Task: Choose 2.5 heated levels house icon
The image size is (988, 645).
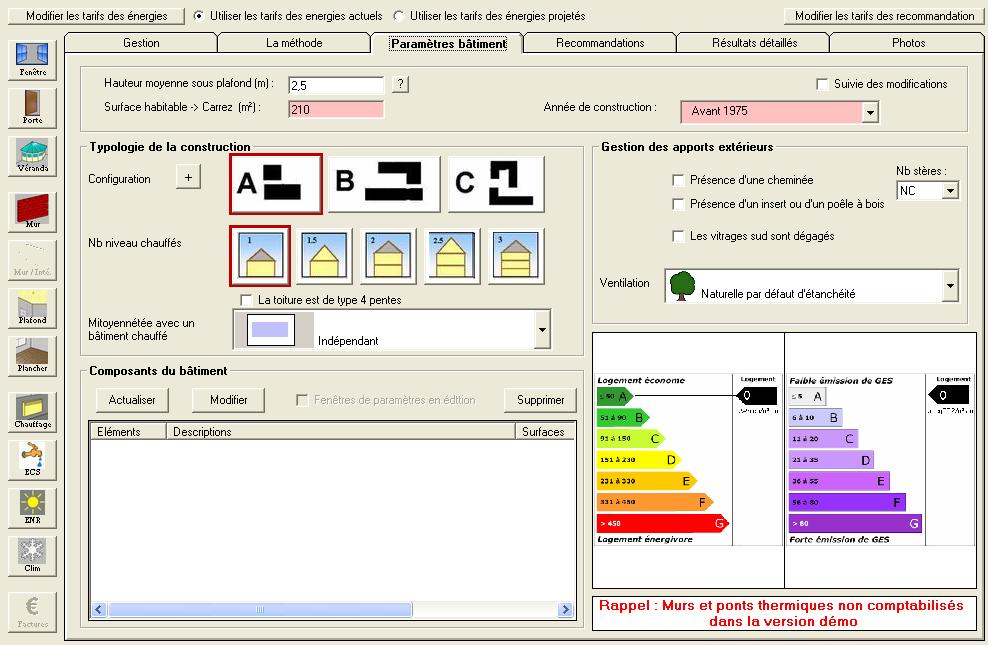Action: (x=452, y=256)
